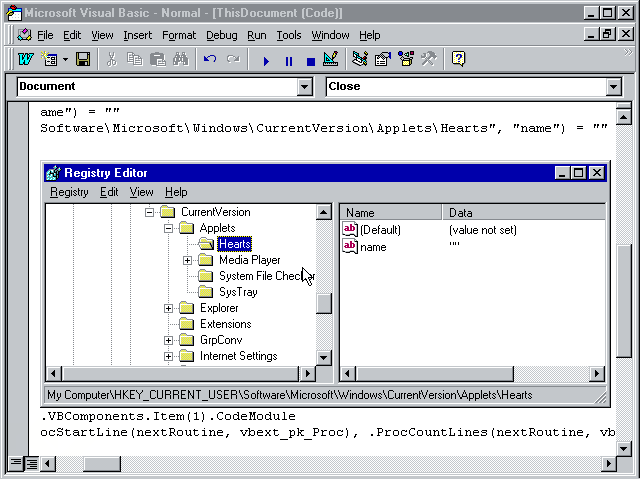640x480 pixels.
Task: Click the Redo toolbar icon
Action: pos(233,60)
